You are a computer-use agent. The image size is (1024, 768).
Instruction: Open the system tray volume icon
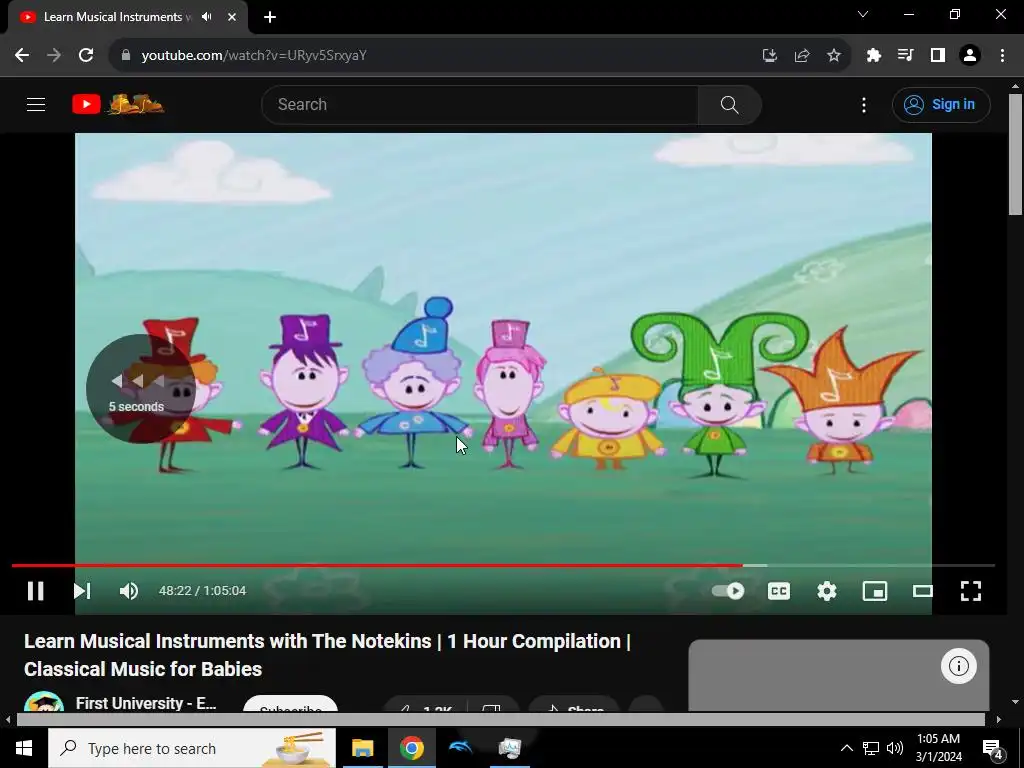tap(895, 748)
